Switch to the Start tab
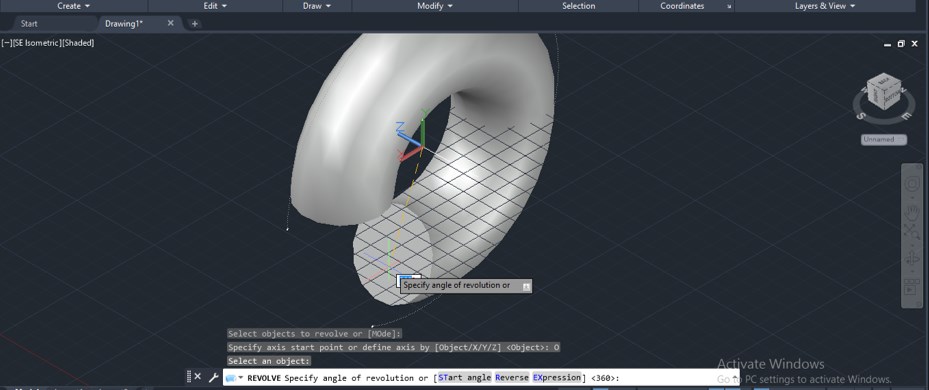The width and height of the screenshot is (929, 390). [29, 24]
